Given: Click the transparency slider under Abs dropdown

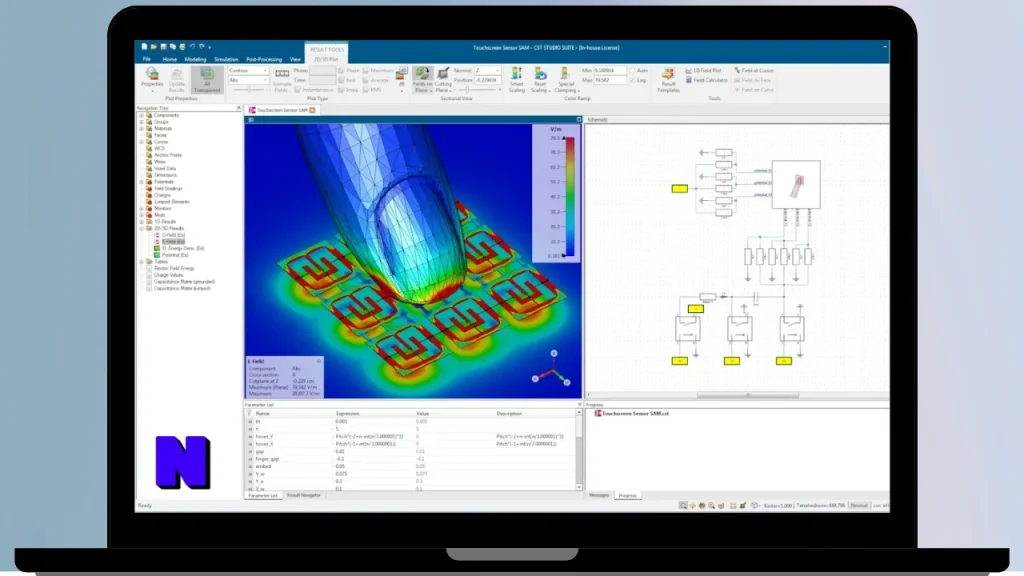Looking at the screenshot, I should (248, 89).
